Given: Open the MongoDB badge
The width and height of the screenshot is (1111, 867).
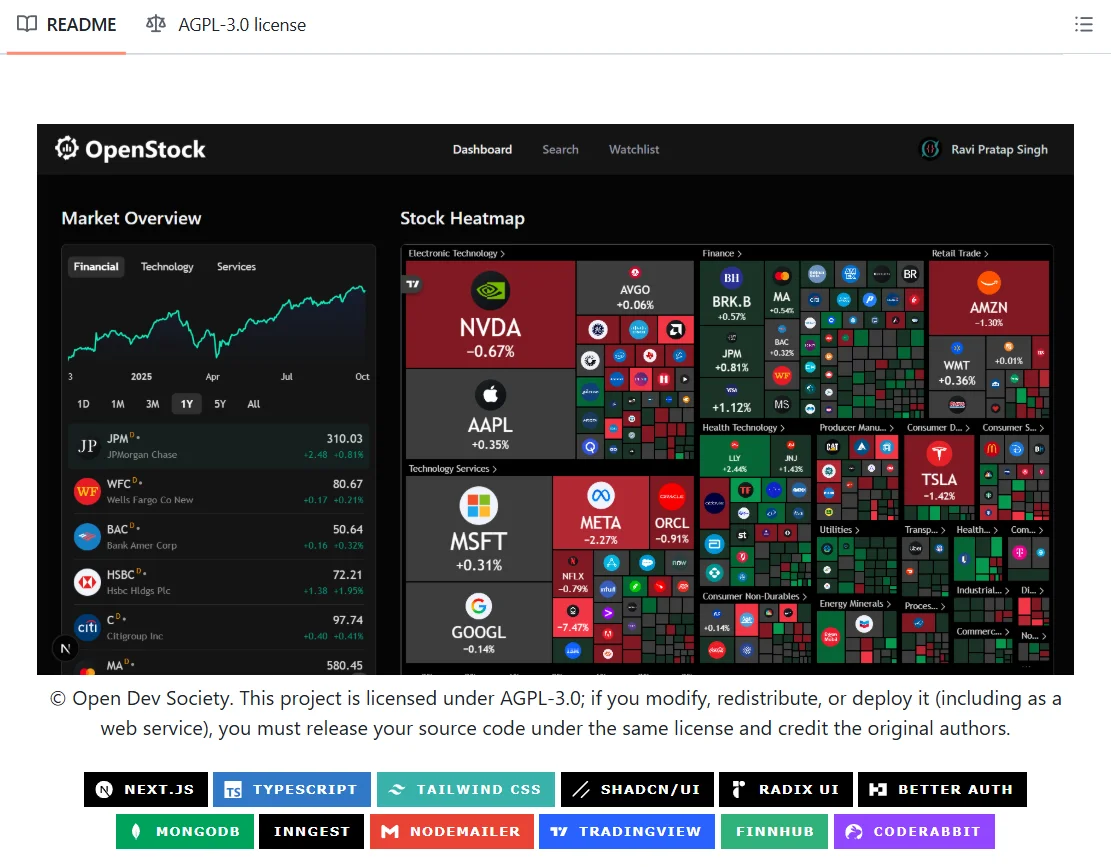Looking at the screenshot, I should coord(185,832).
